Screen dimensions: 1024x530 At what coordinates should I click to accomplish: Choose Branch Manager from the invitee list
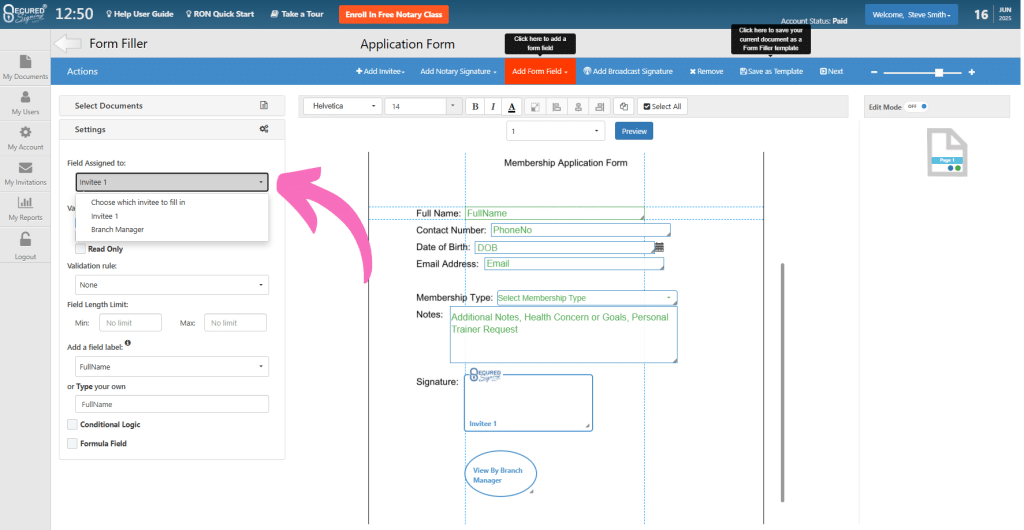117,230
